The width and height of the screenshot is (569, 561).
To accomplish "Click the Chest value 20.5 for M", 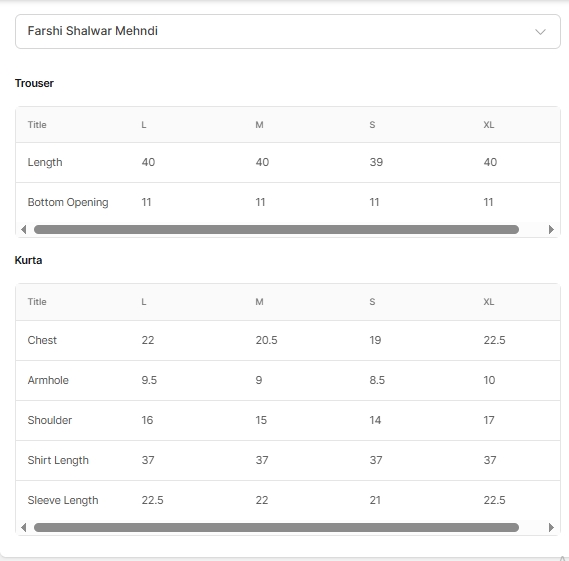I will (x=266, y=340).
